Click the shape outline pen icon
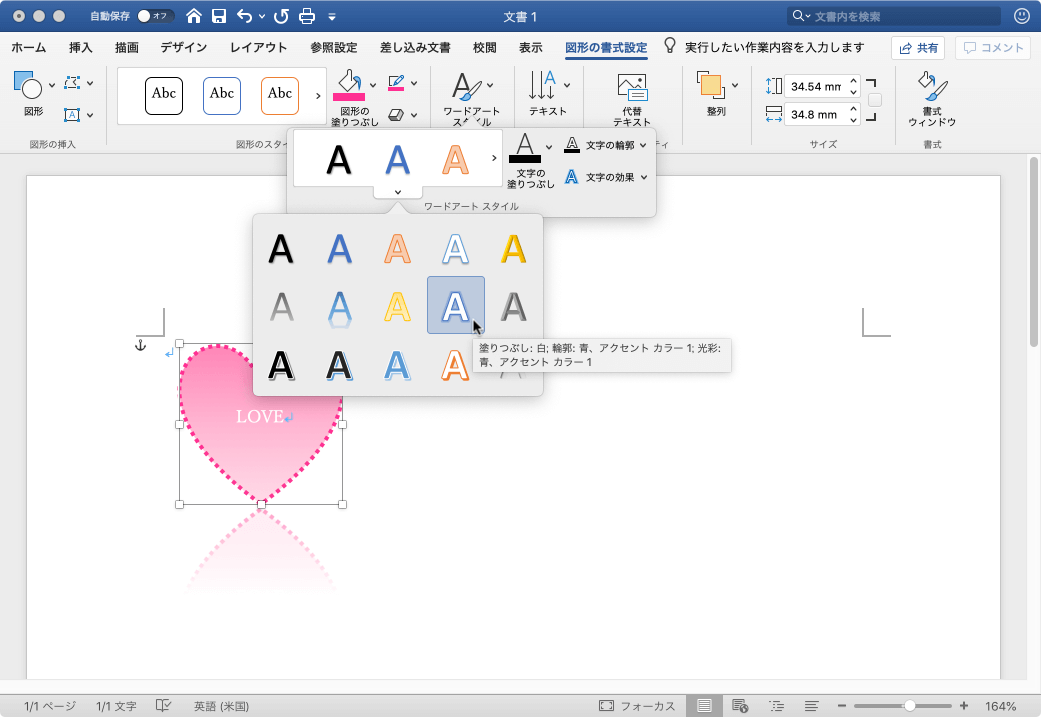This screenshot has width=1041, height=717. coord(396,83)
